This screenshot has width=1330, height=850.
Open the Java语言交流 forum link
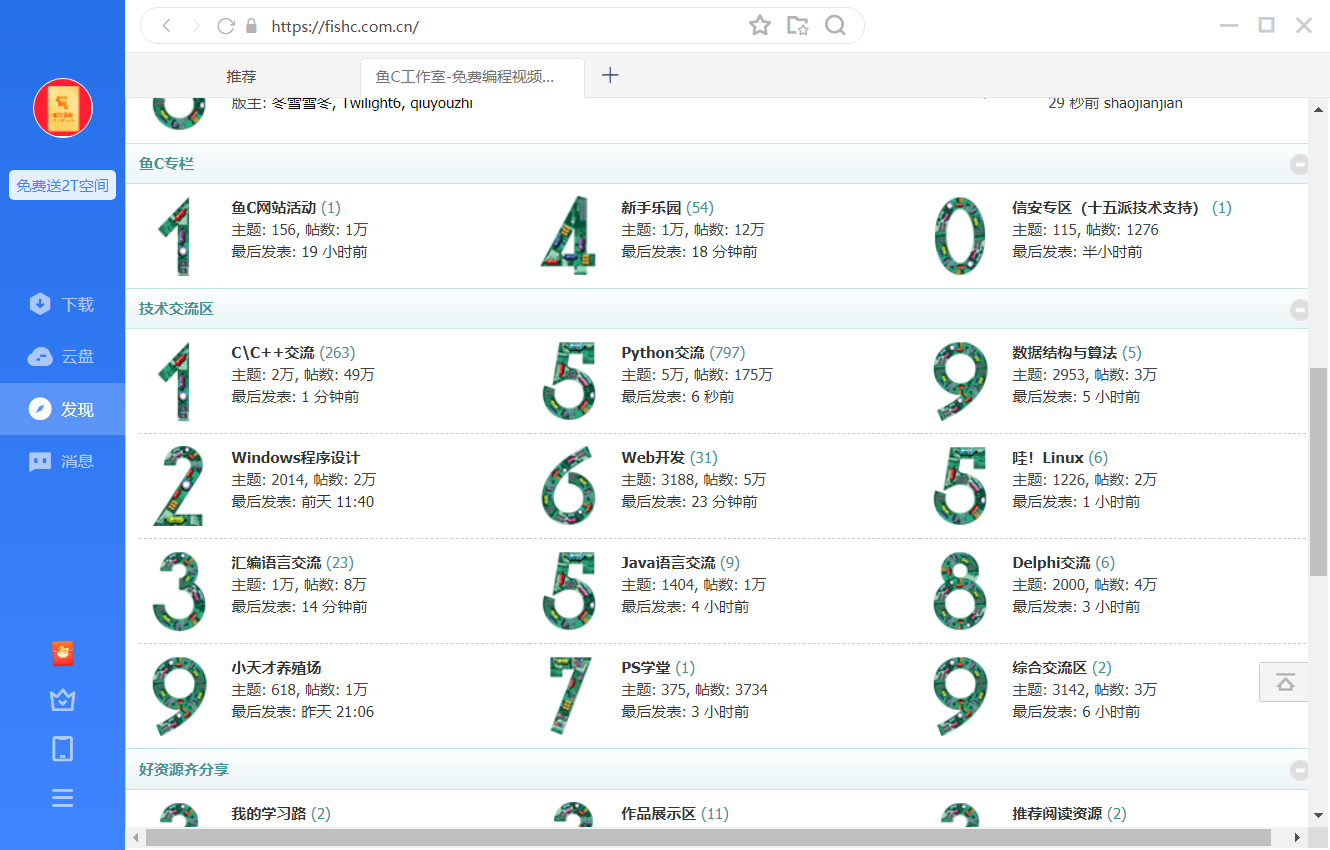(668, 563)
